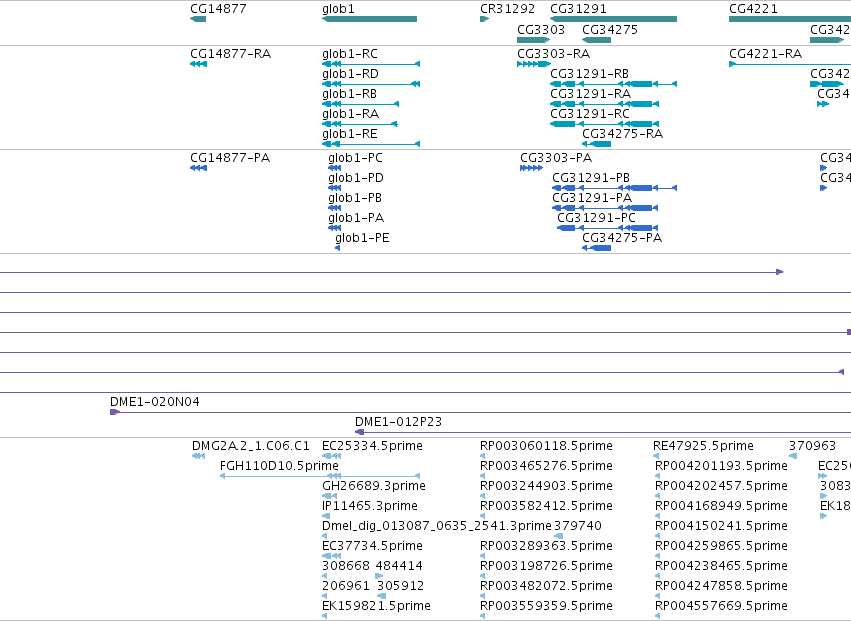Select the CG31291 gene label
The height and width of the screenshot is (621, 851).
579,9
